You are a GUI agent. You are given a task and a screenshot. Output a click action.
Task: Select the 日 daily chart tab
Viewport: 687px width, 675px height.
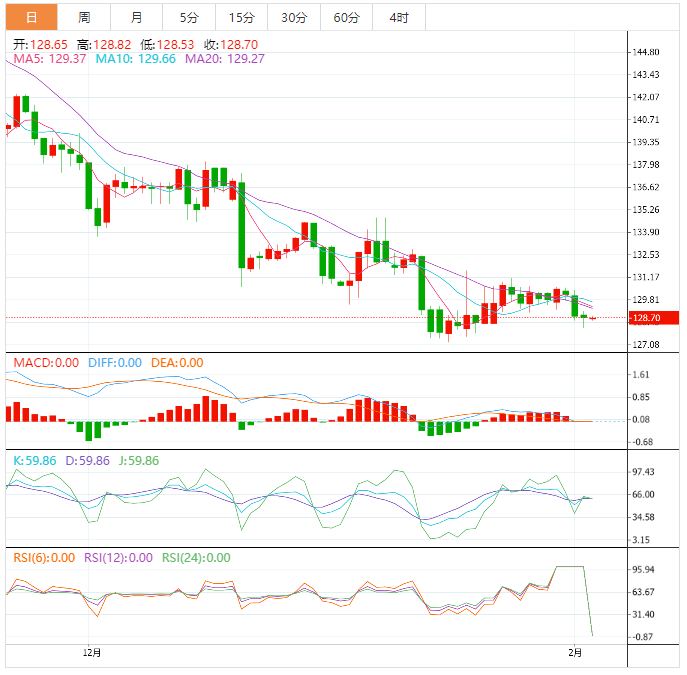pyautogui.click(x=32, y=18)
